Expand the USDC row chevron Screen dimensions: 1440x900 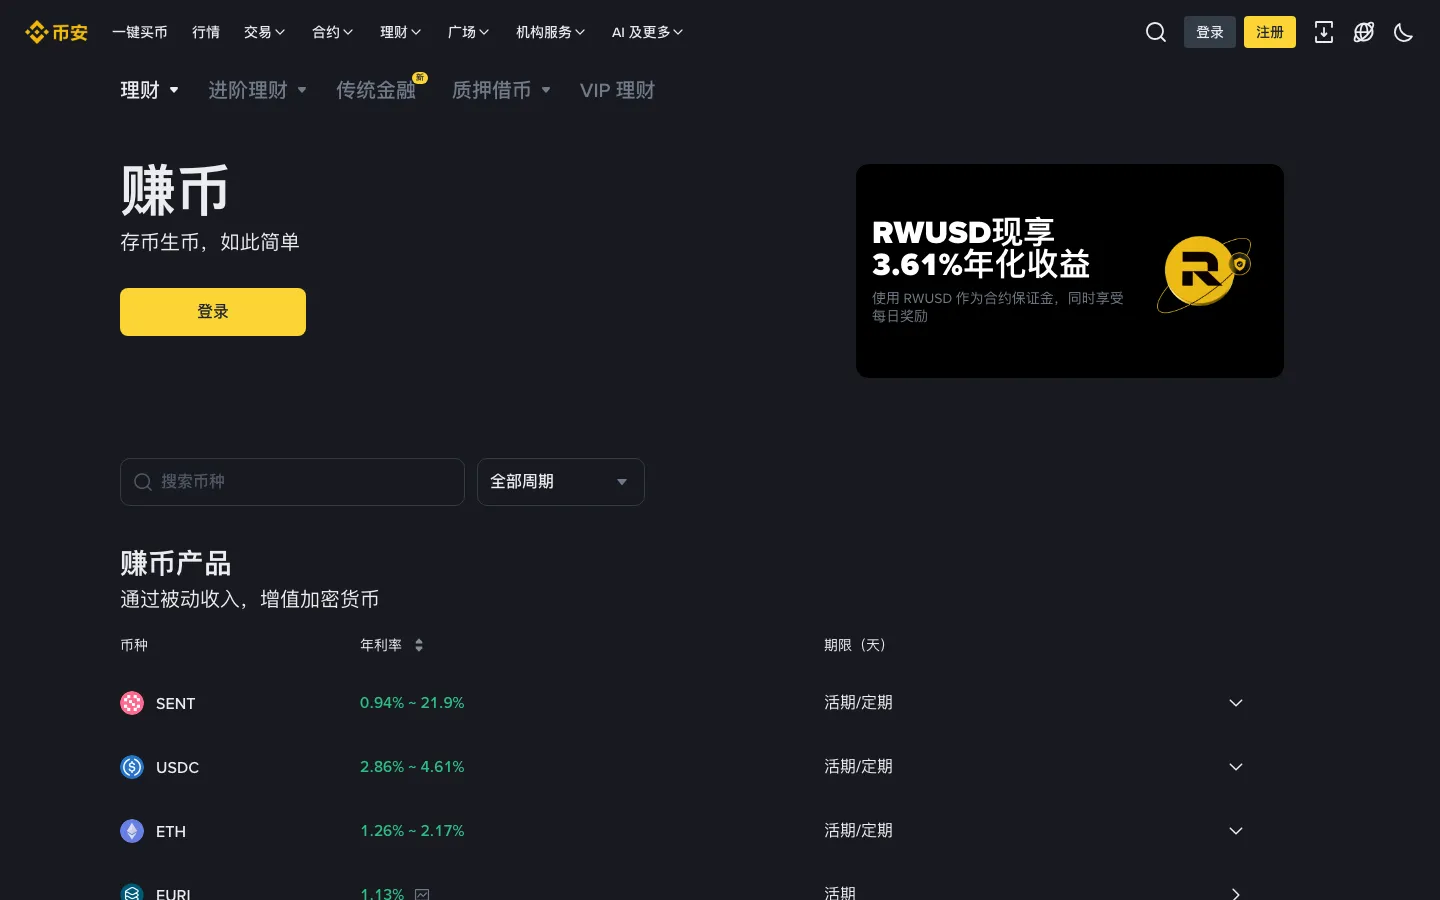pyautogui.click(x=1236, y=767)
